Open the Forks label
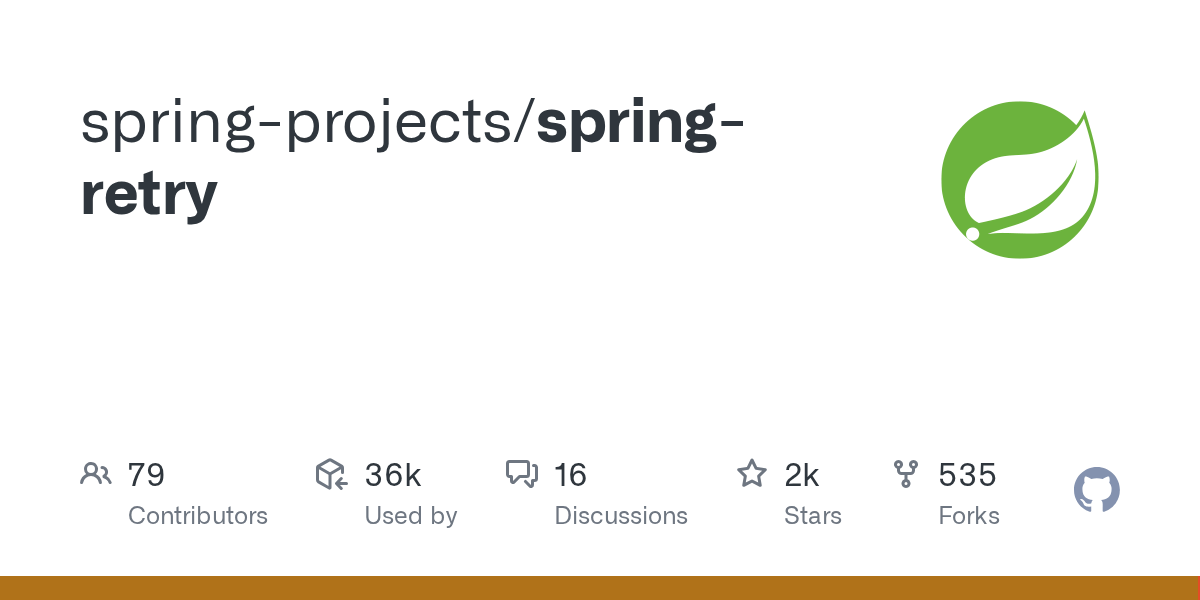Viewport: 1200px width, 600px height. (x=969, y=516)
